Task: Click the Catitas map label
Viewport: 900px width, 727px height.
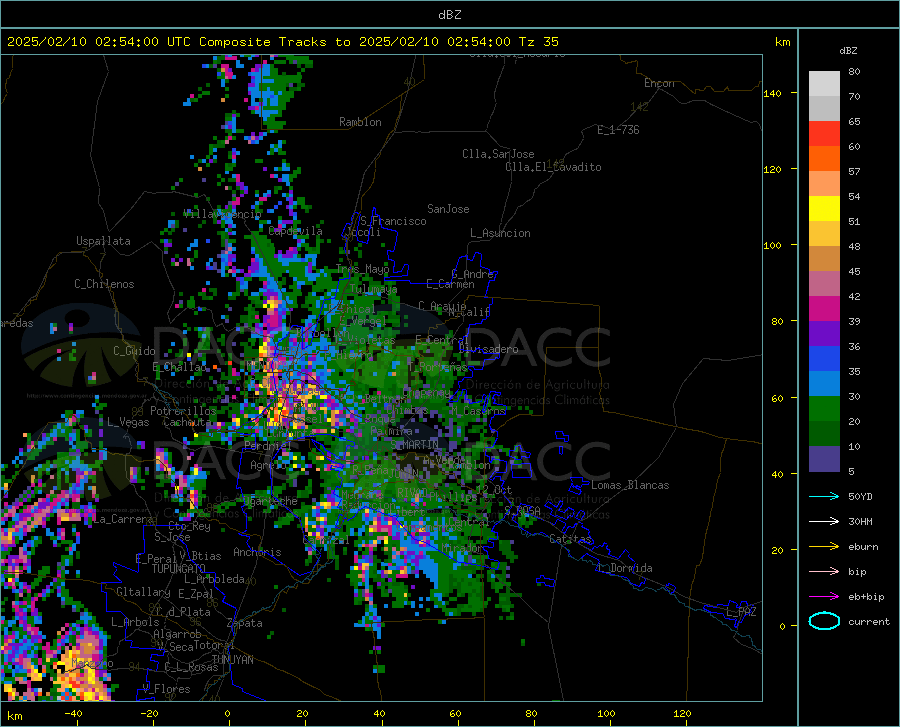Action: (570, 539)
